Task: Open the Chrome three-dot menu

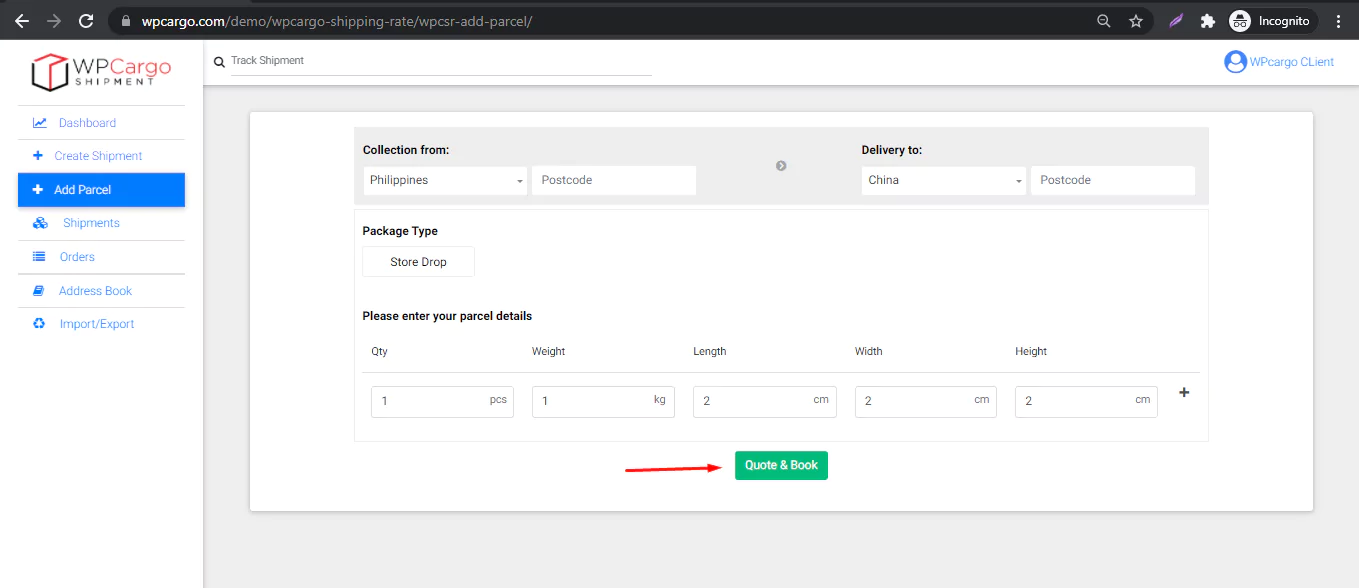Action: 1338,21
